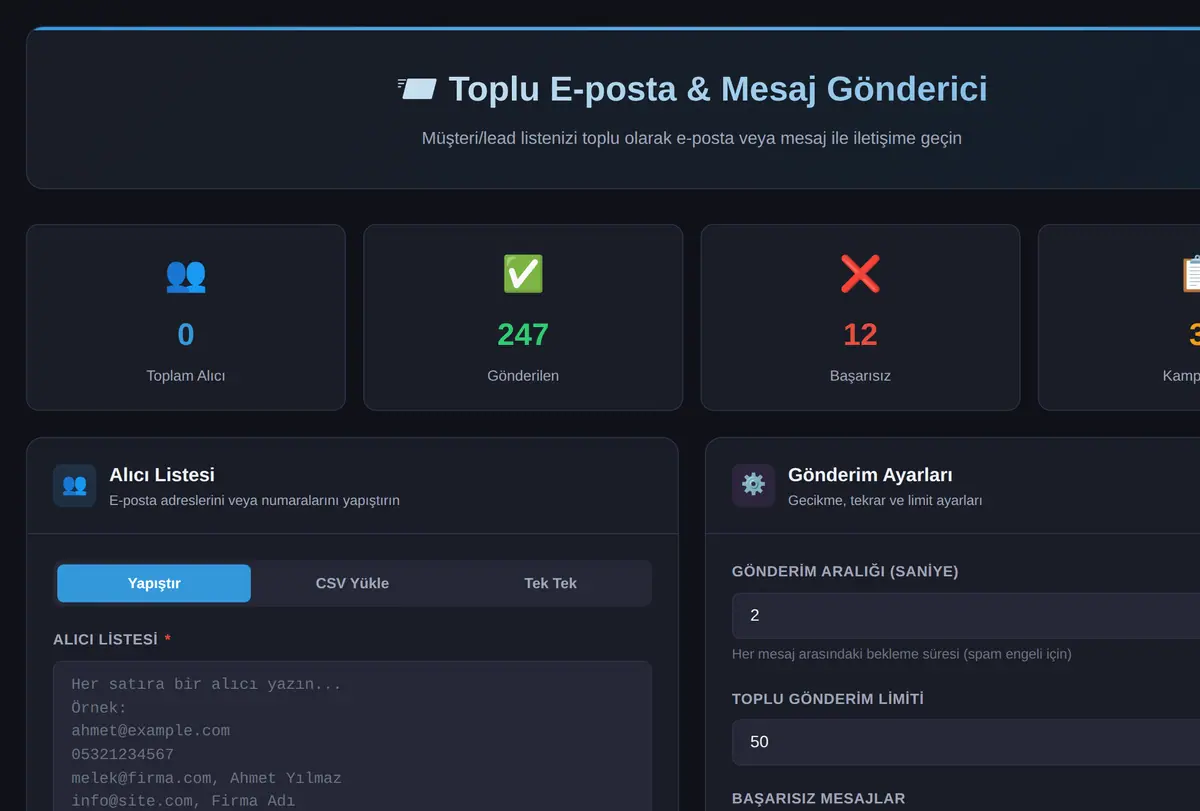The width and height of the screenshot is (1200, 811).
Task: Select the Yapıştır tab
Action: [x=154, y=583]
